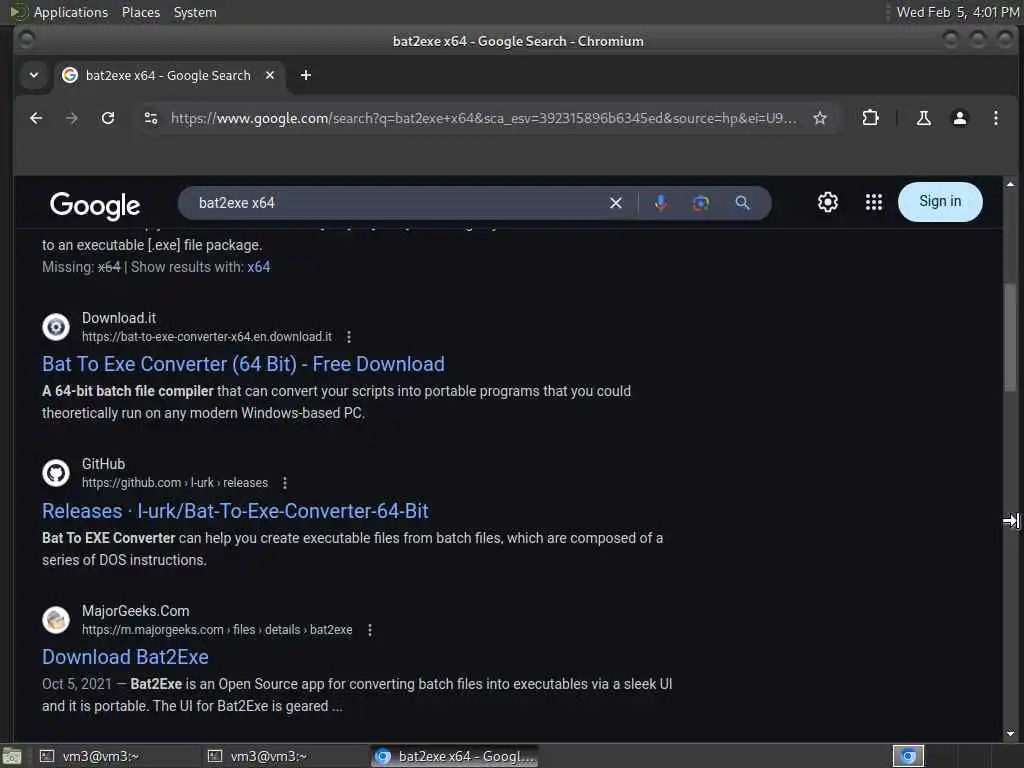Open the System menu
The width and height of the screenshot is (1024, 768).
195,12
